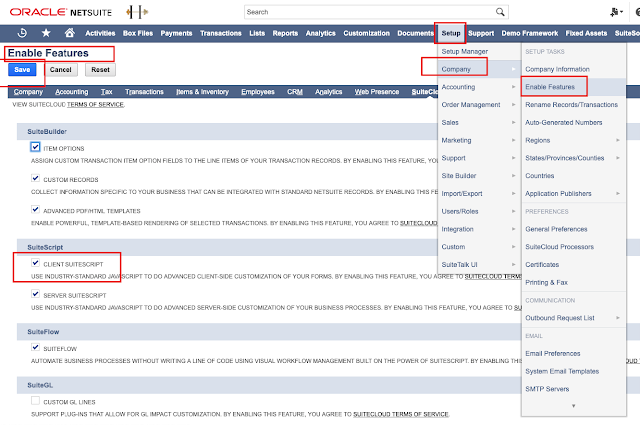
Task: Open the Fixed Assets menu
Action: tap(586, 33)
